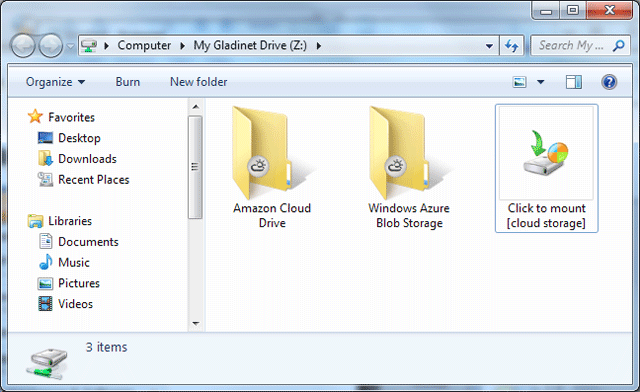The height and width of the screenshot is (392, 640).
Task: Click the Burn toolbar button
Action: click(128, 82)
